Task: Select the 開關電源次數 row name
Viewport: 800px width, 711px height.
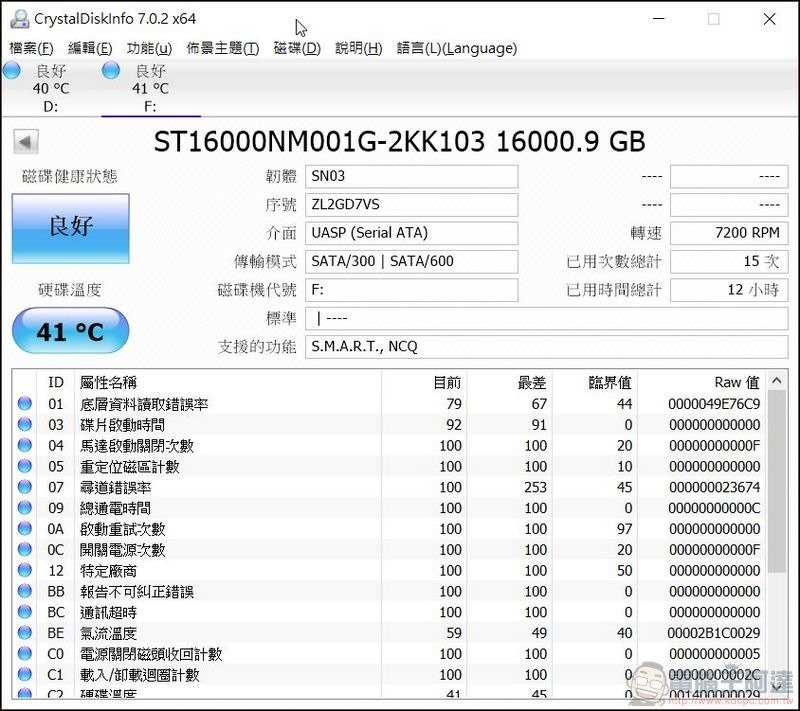Action: click(122, 550)
